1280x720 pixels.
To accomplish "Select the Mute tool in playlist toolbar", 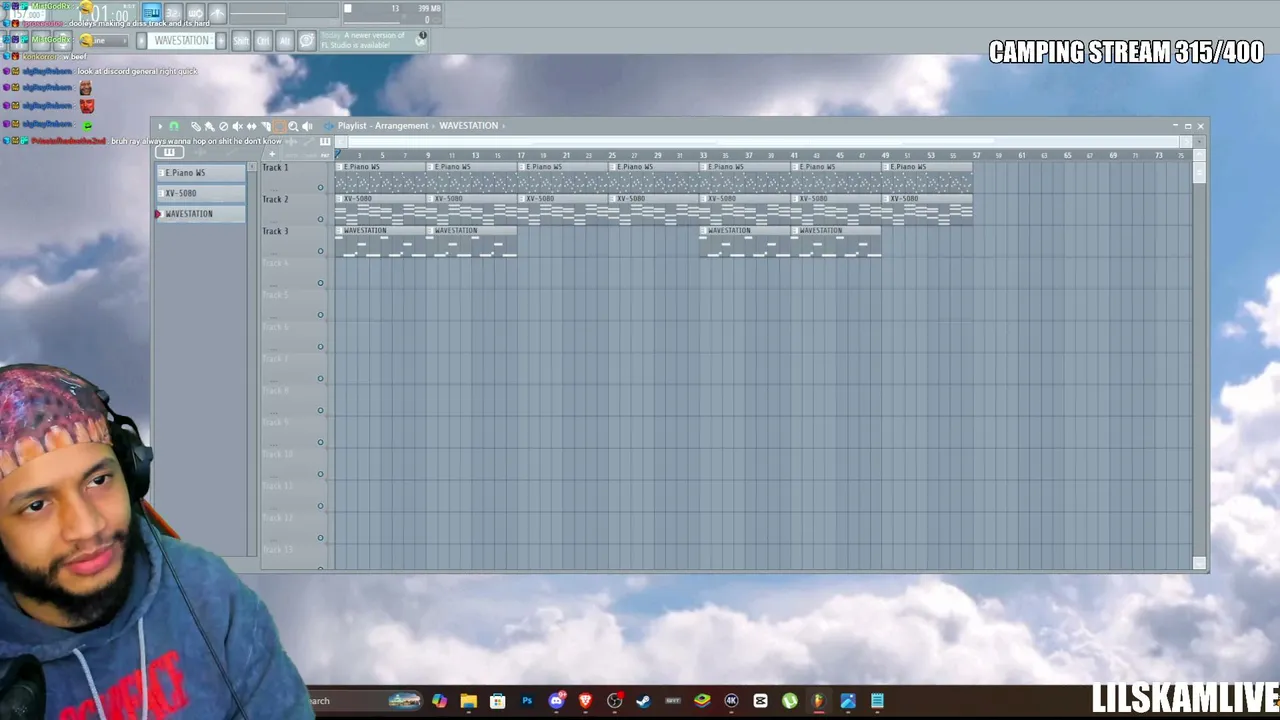I will click(237, 126).
